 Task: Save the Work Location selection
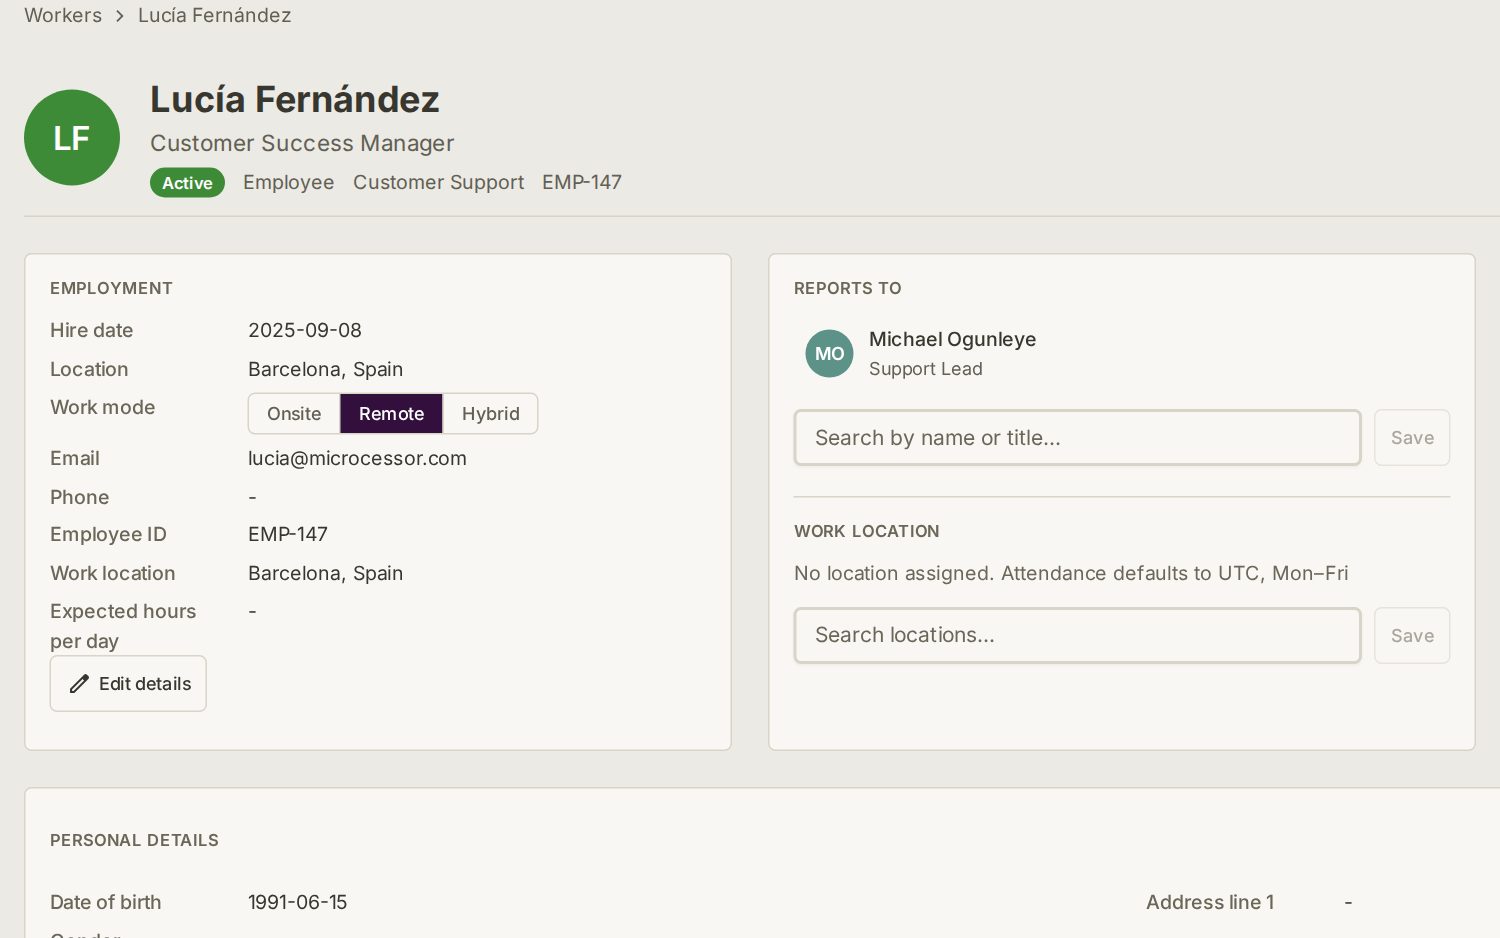[x=1412, y=636]
